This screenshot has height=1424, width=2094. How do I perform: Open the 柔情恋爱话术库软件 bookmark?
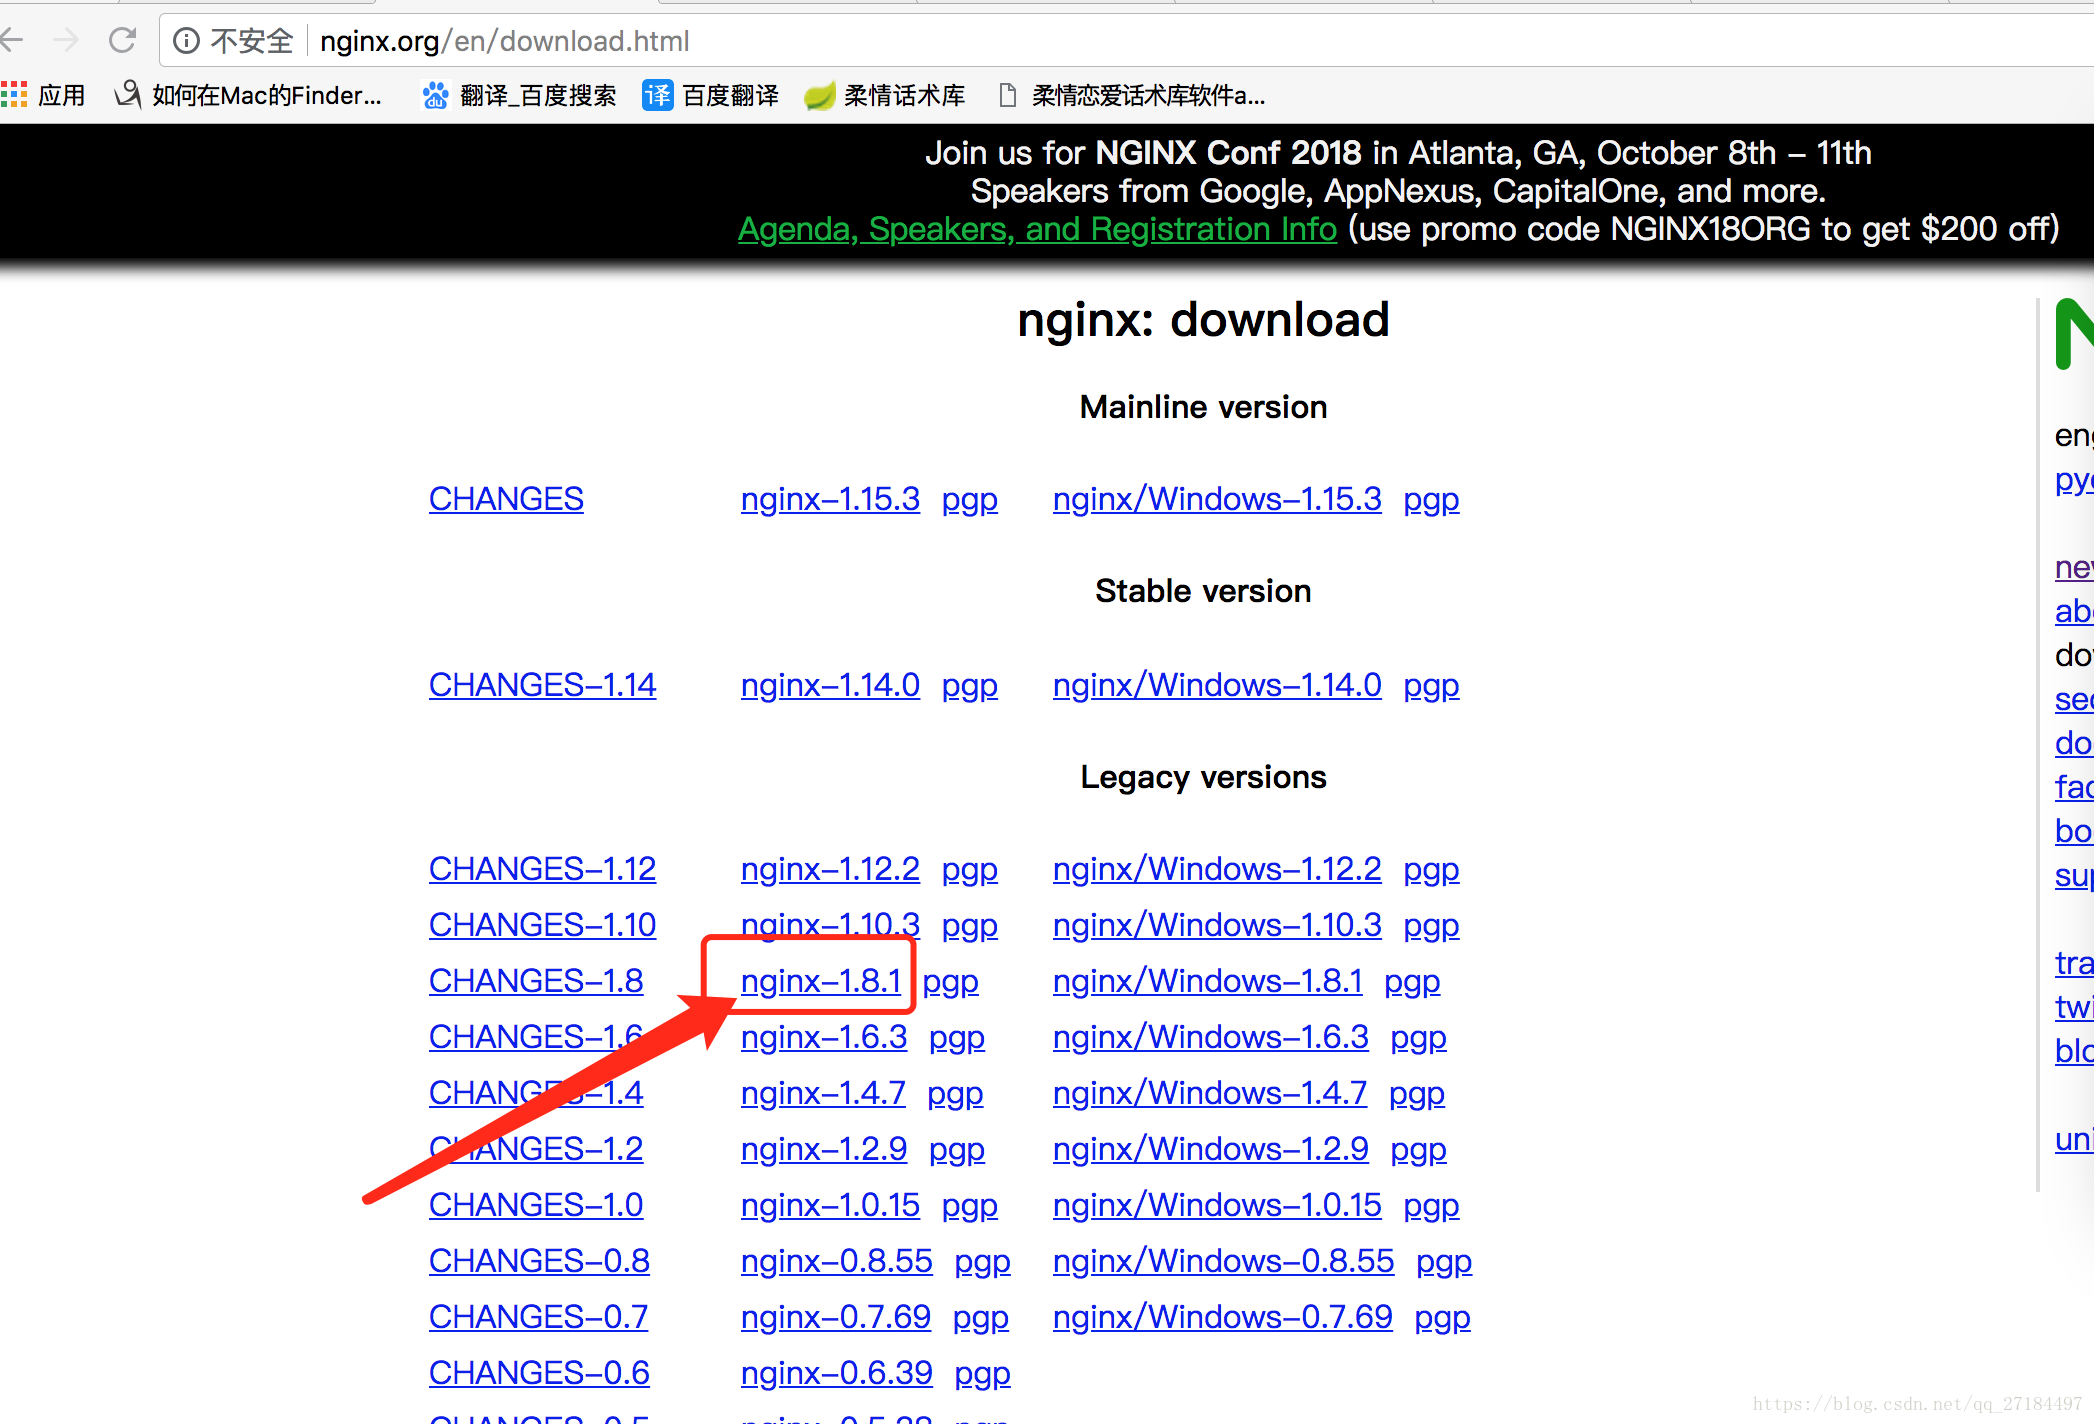[x=1132, y=95]
